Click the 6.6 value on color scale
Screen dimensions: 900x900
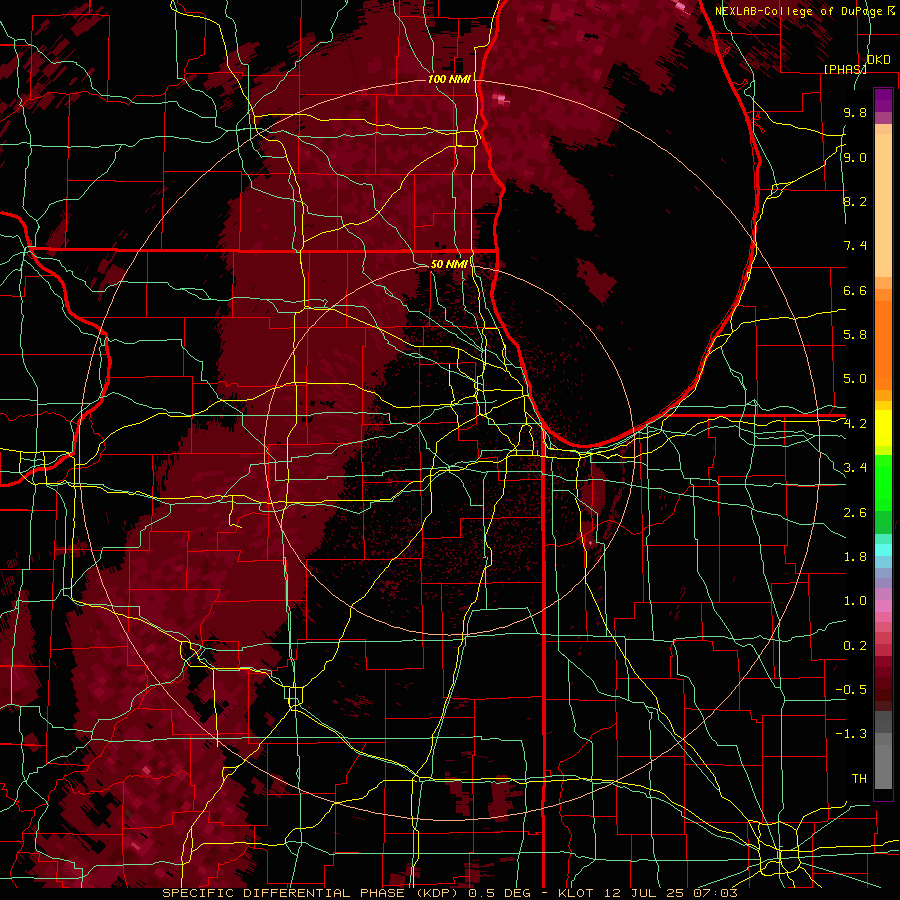(855, 290)
